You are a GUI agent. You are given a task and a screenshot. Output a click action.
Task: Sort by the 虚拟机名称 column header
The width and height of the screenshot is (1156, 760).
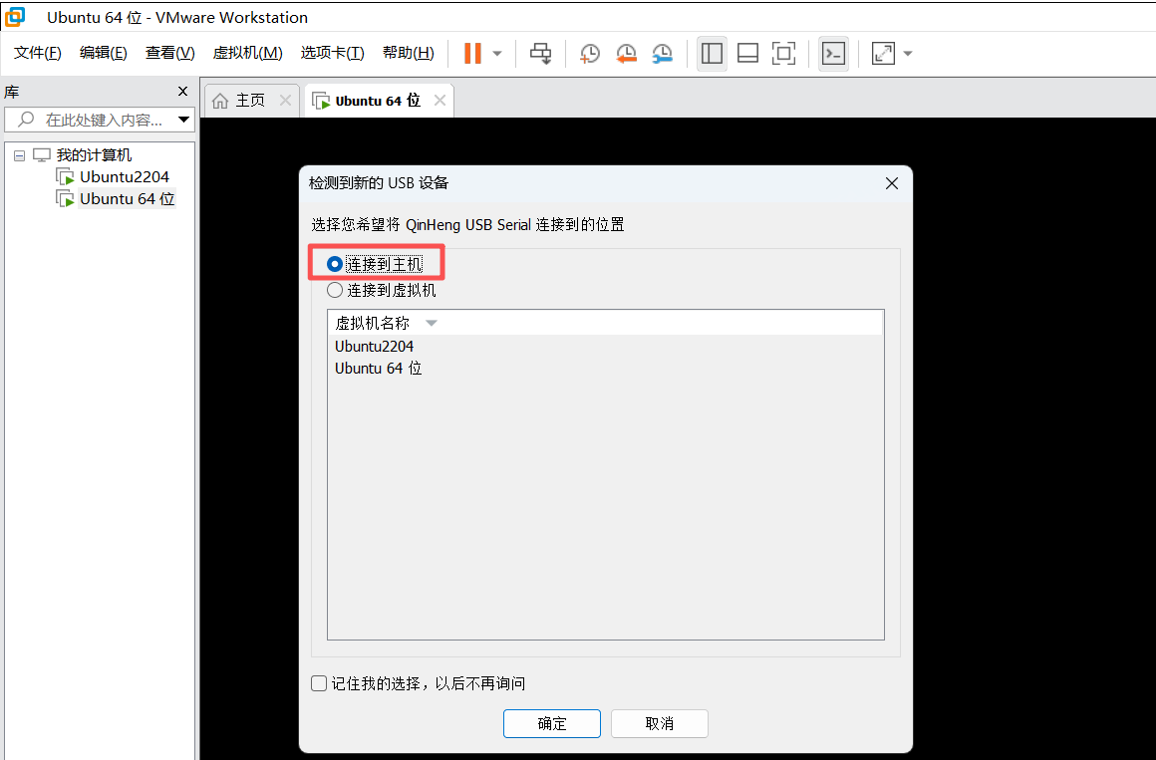[605, 323]
